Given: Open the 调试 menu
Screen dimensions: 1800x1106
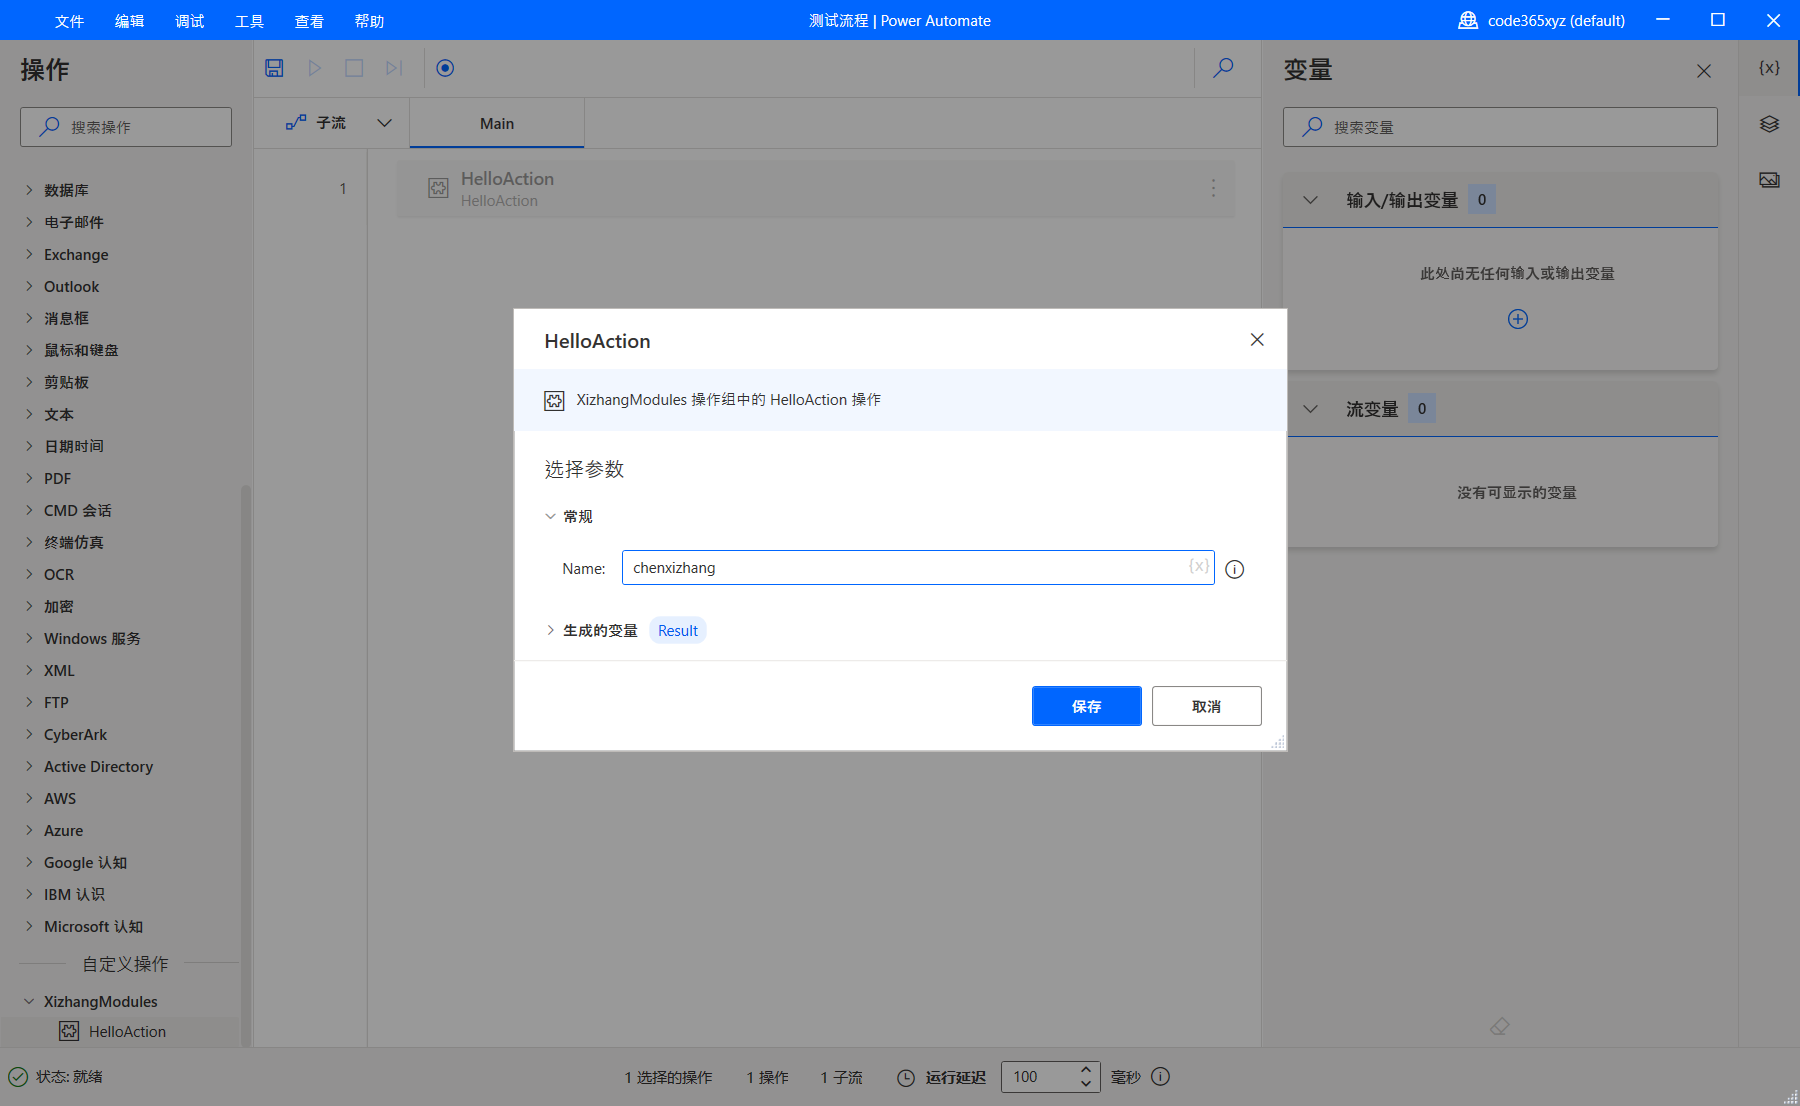Looking at the screenshot, I should point(189,21).
